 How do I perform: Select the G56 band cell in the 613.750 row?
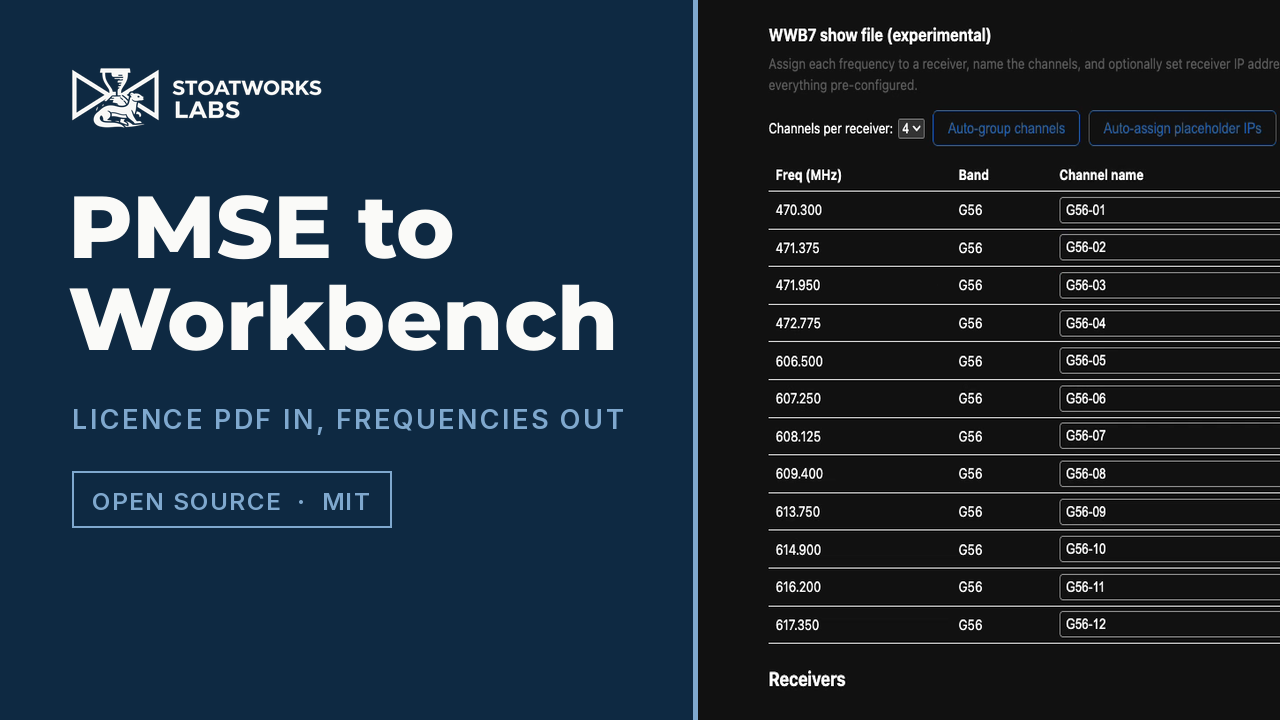coord(970,512)
